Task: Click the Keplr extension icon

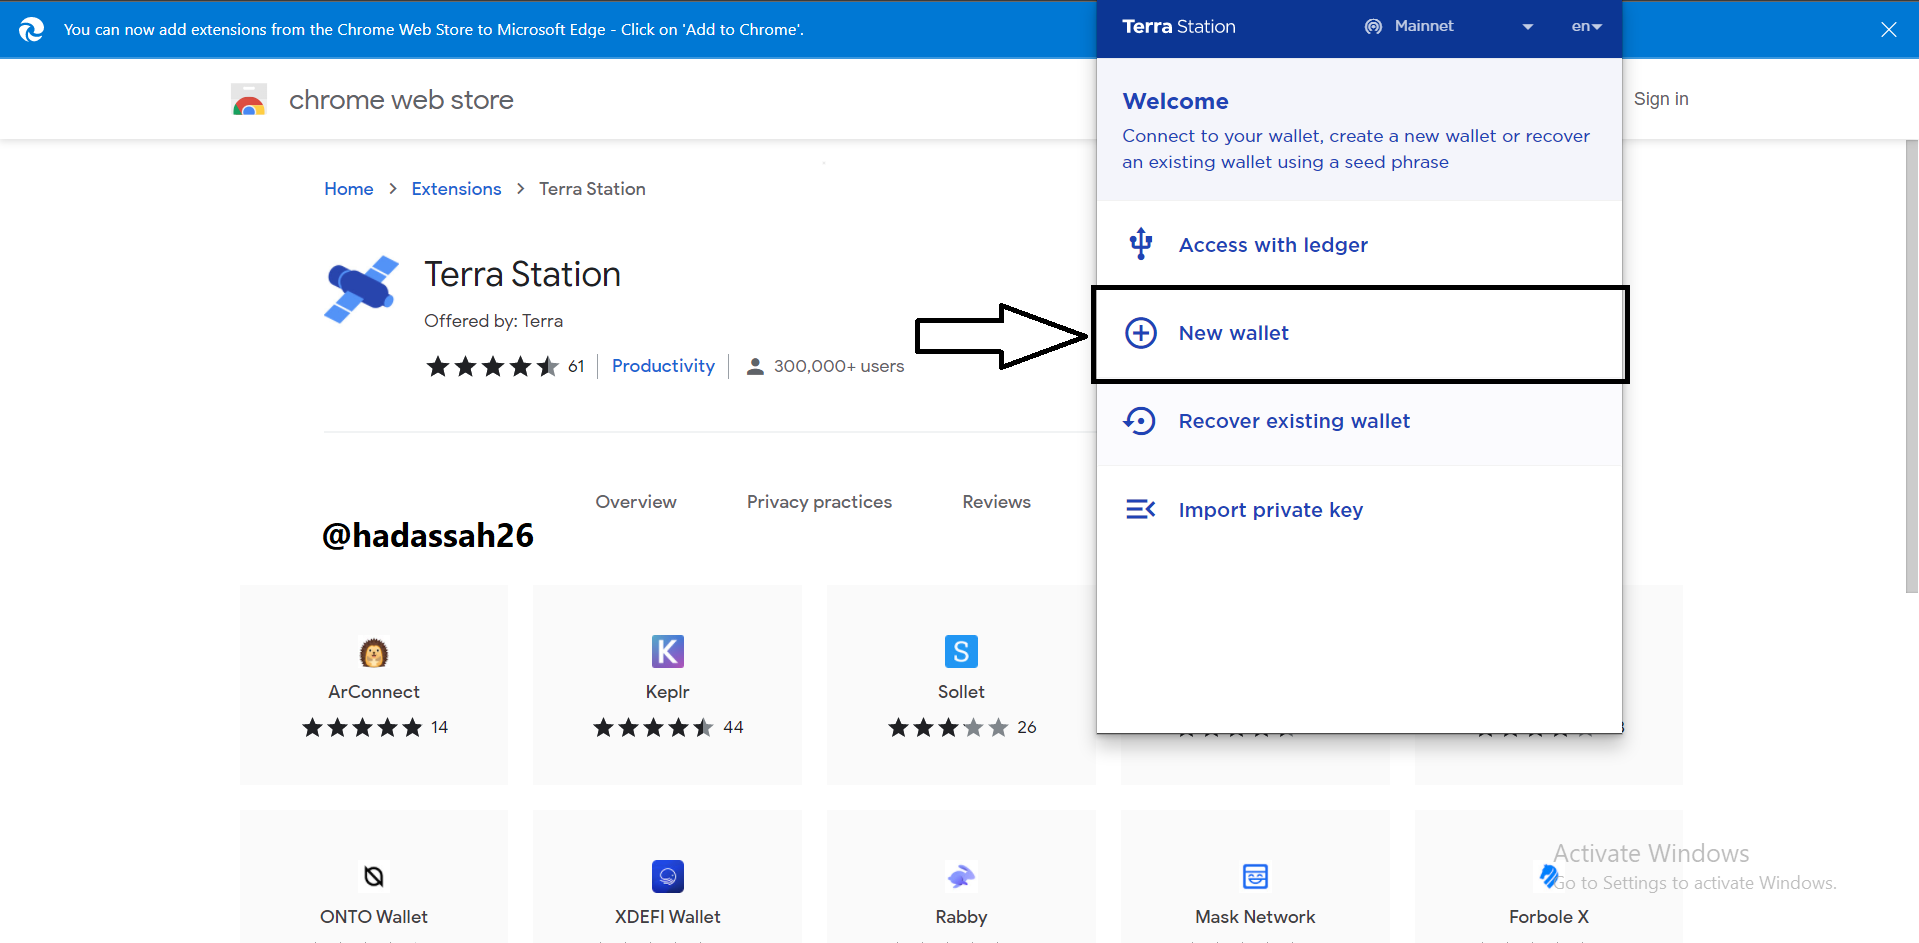Action: point(668,652)
